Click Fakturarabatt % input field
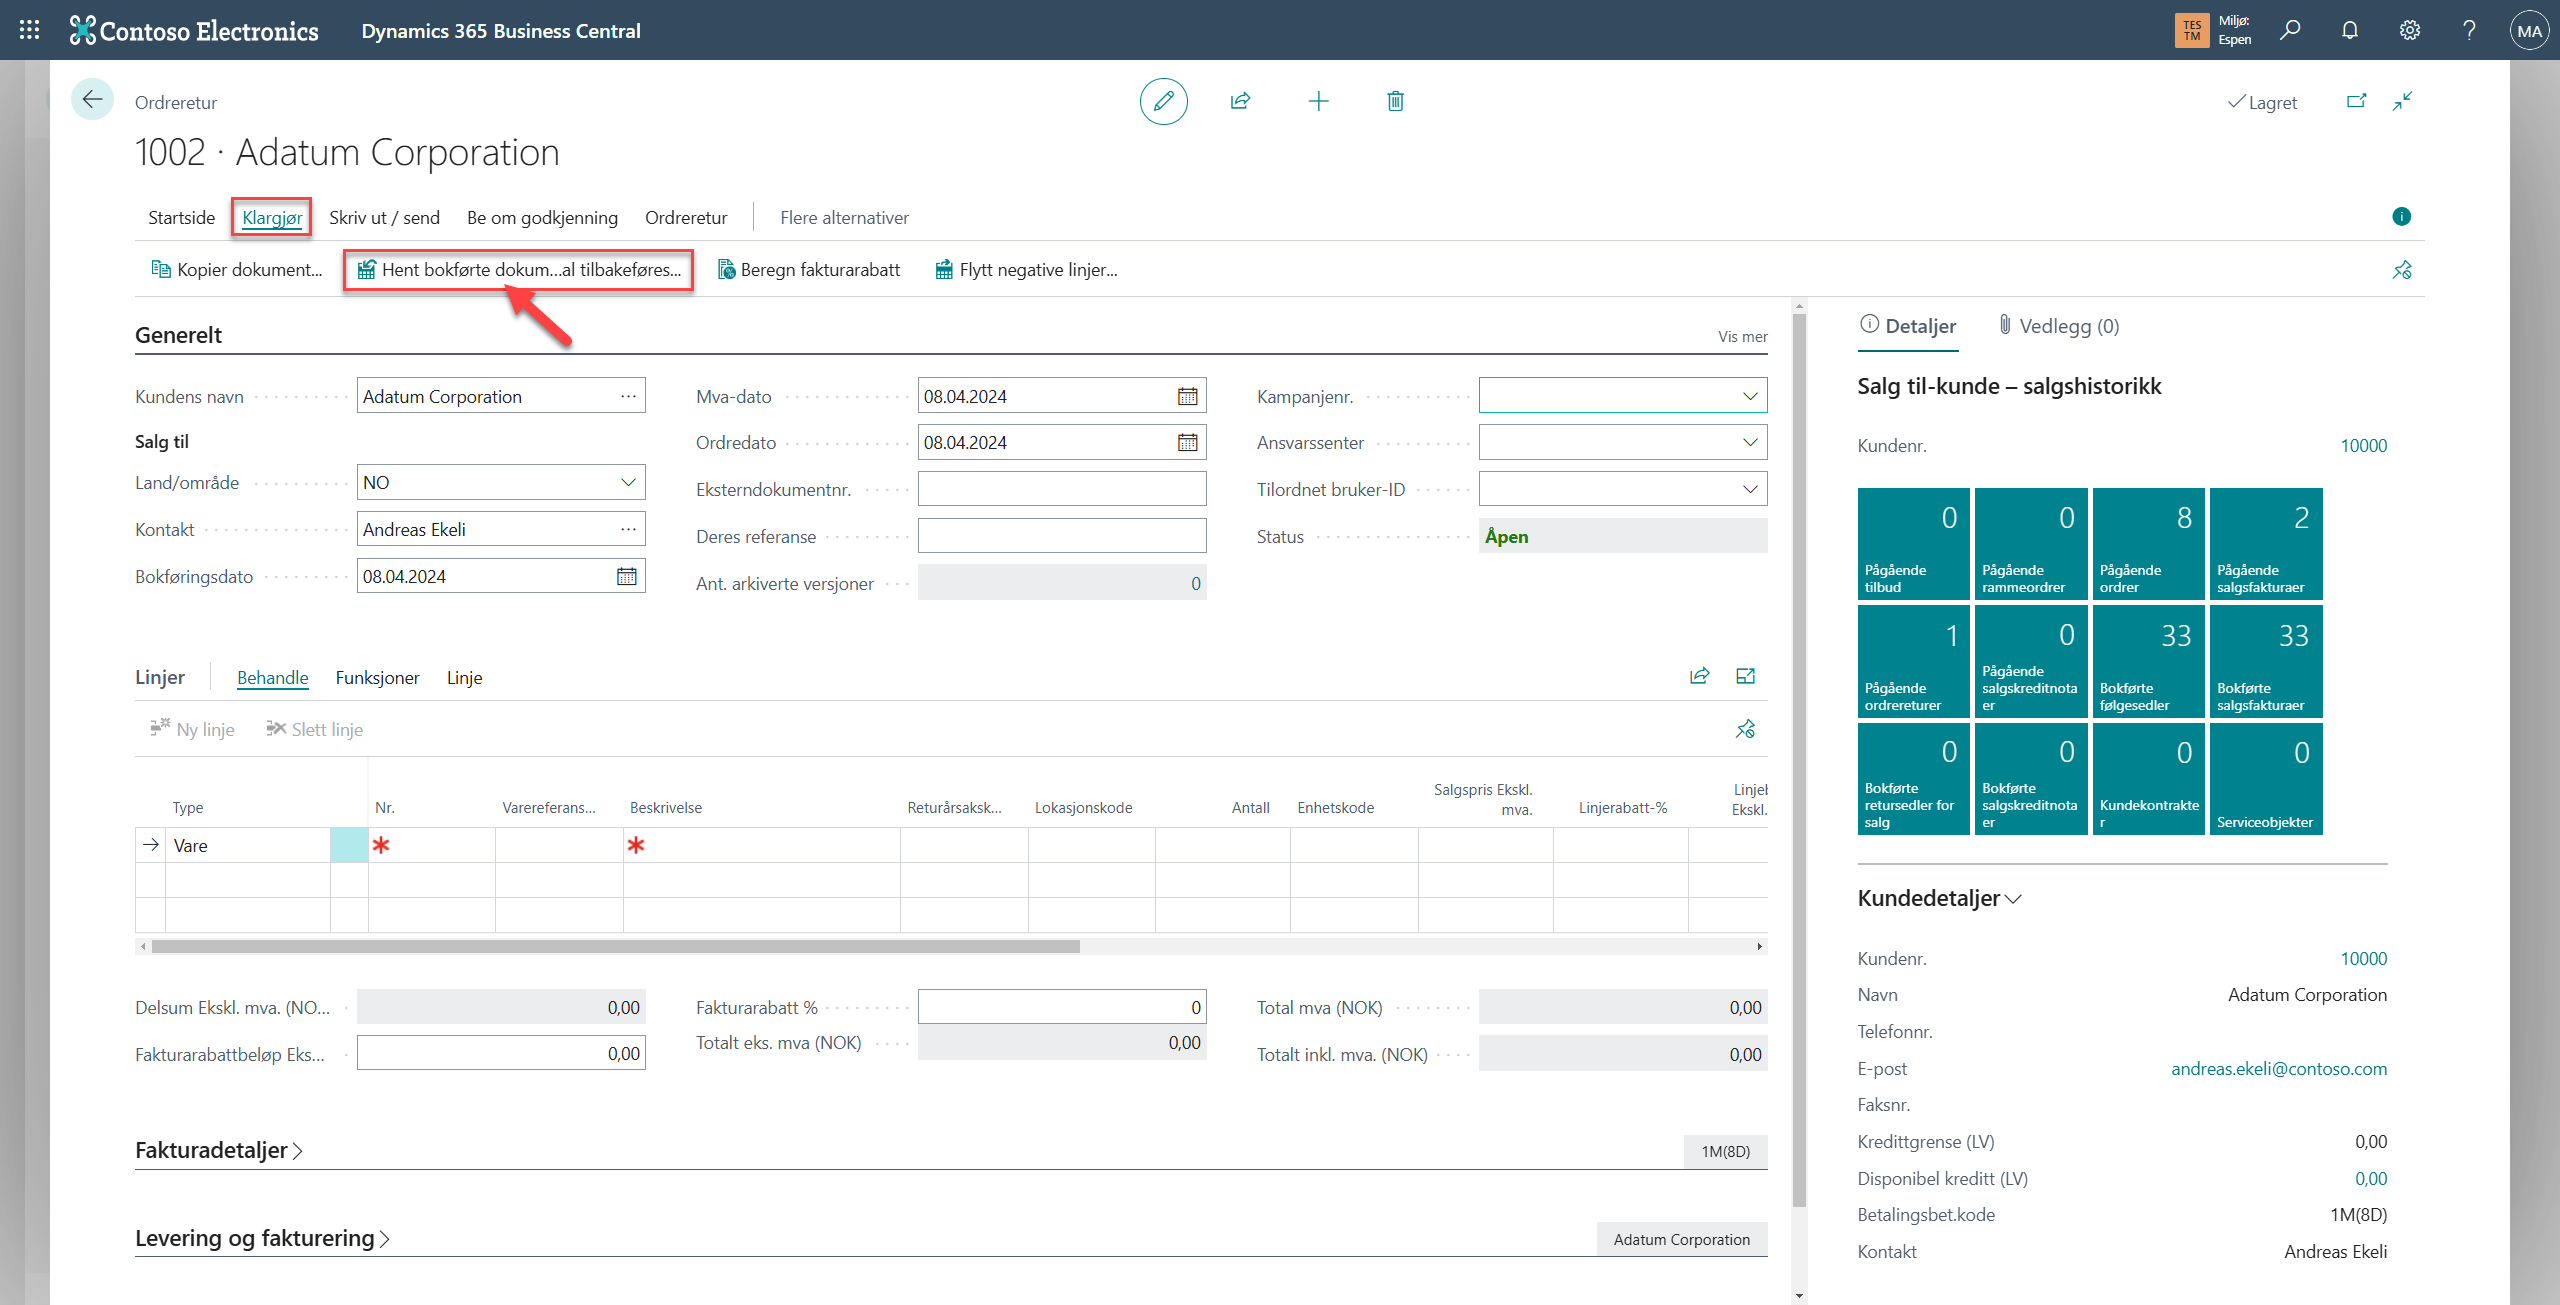 [1062, 1008]
